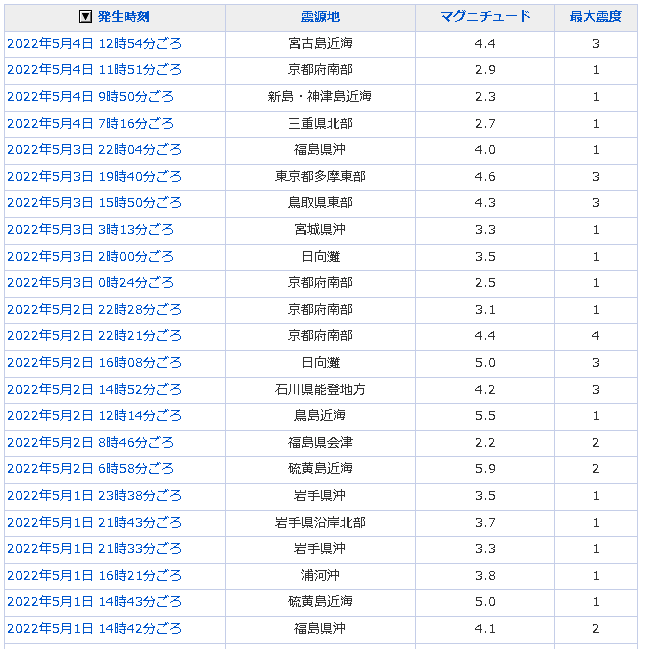This screenshot has width=645, height=649.
Task: Select magnitude 3.7 in 岩手県沿岸北部 row
Action: [x=485, y=522]
